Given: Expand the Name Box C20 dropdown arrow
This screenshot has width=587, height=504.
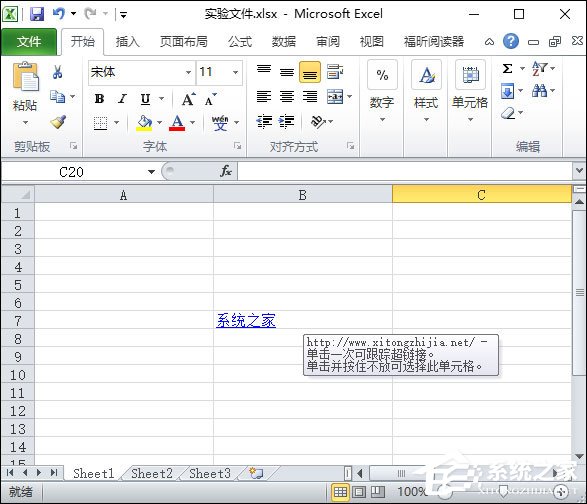Looking at the screenshot, I should 151,172.
